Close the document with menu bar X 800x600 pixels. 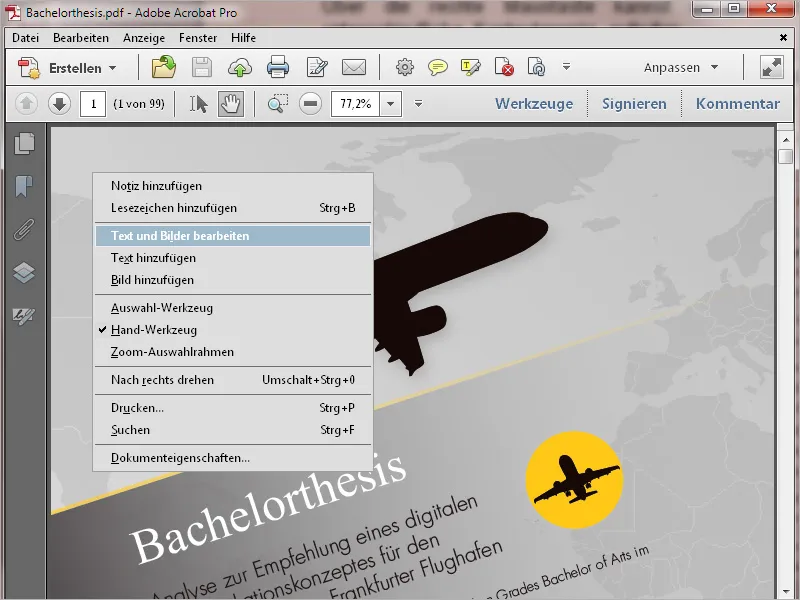click(x=783, y=37)
